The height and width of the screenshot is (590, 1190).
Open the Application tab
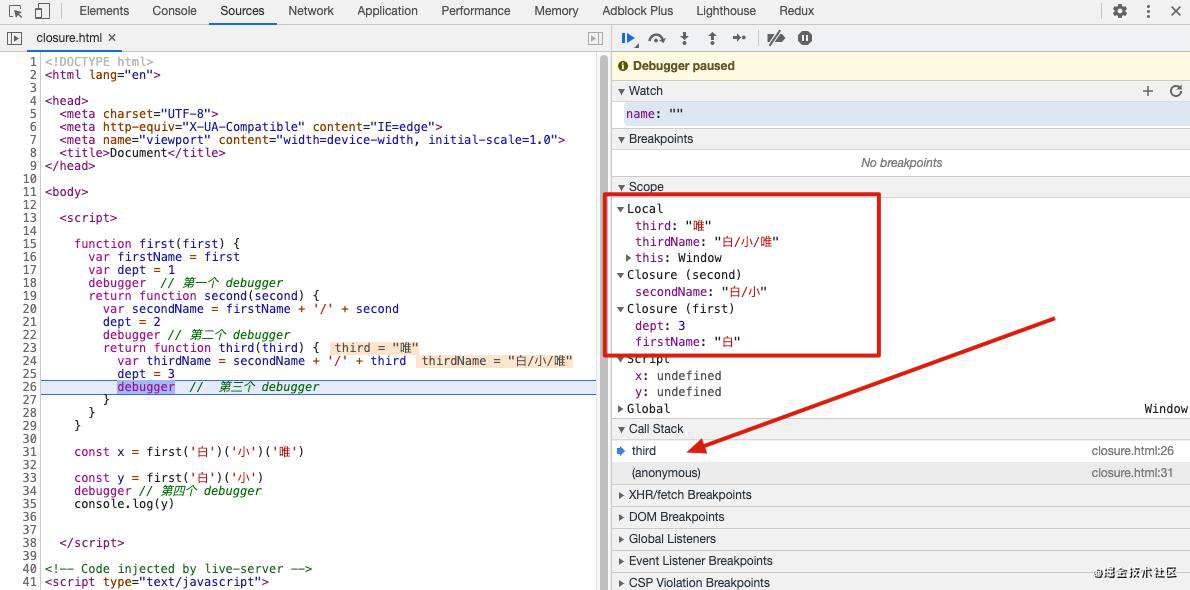[388, 11]
